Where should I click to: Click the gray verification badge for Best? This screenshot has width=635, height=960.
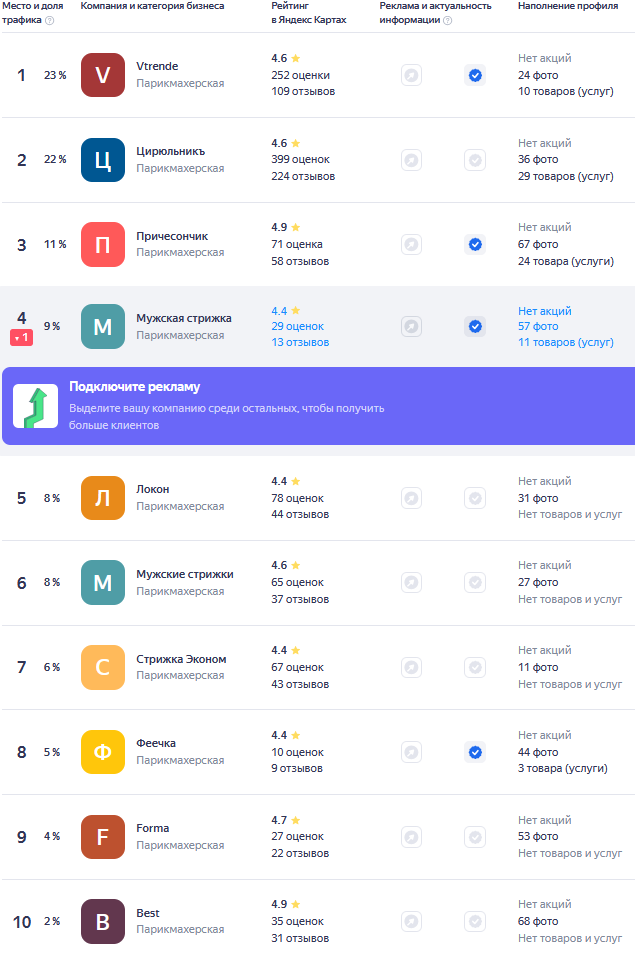point(475,921)
